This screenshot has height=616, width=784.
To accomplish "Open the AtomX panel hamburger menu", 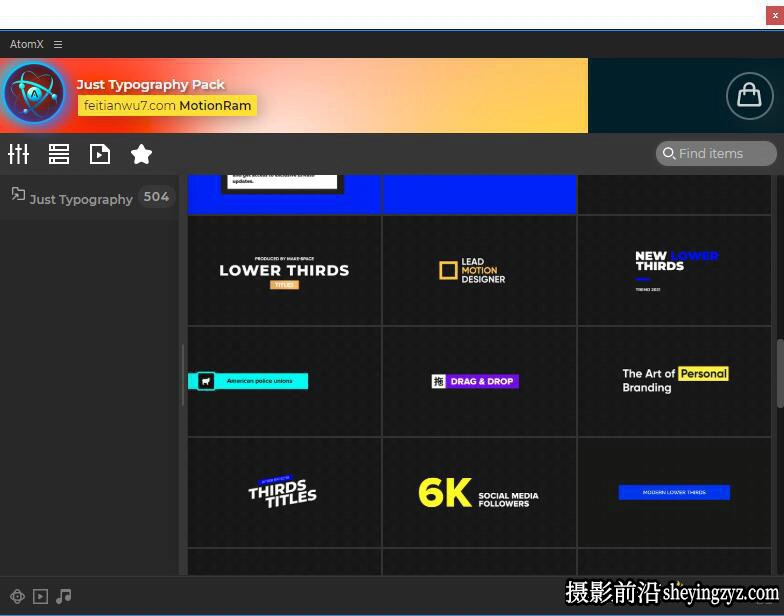I will point(58,44).
